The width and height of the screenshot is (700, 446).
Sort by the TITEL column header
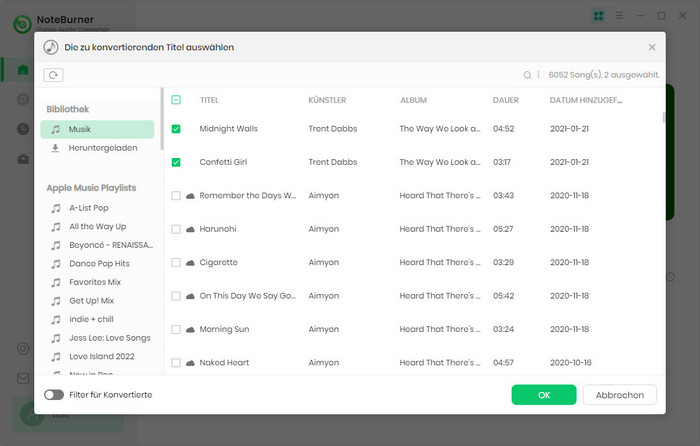pos(209,100)
